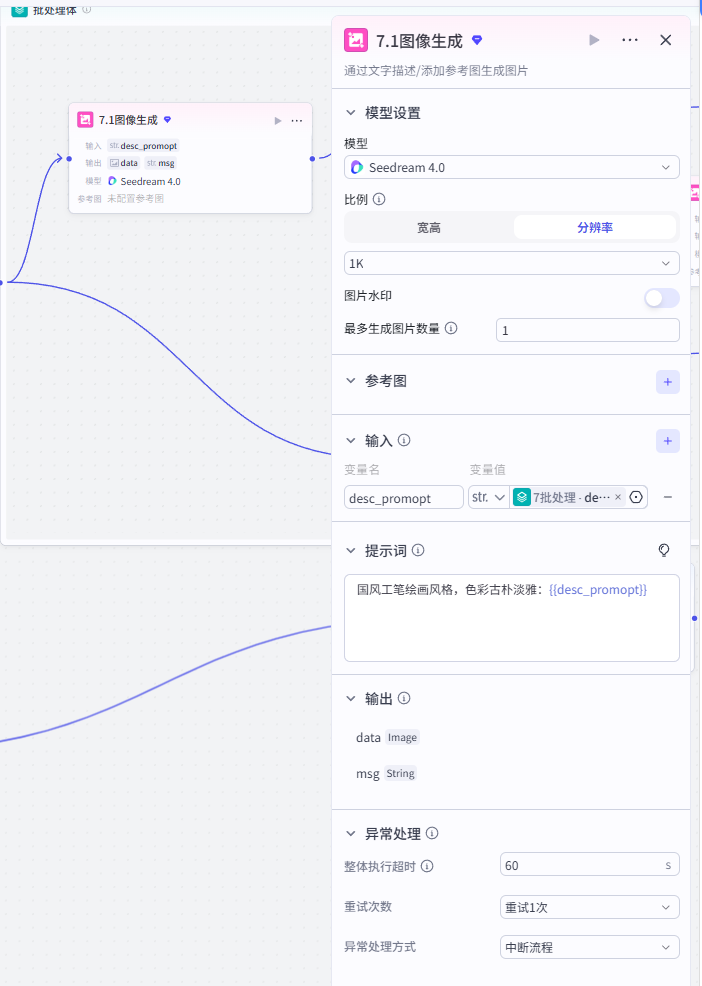Screen dimensions: 702x986
Task: Show info icon beside 提示词
Action: [418, 550]
